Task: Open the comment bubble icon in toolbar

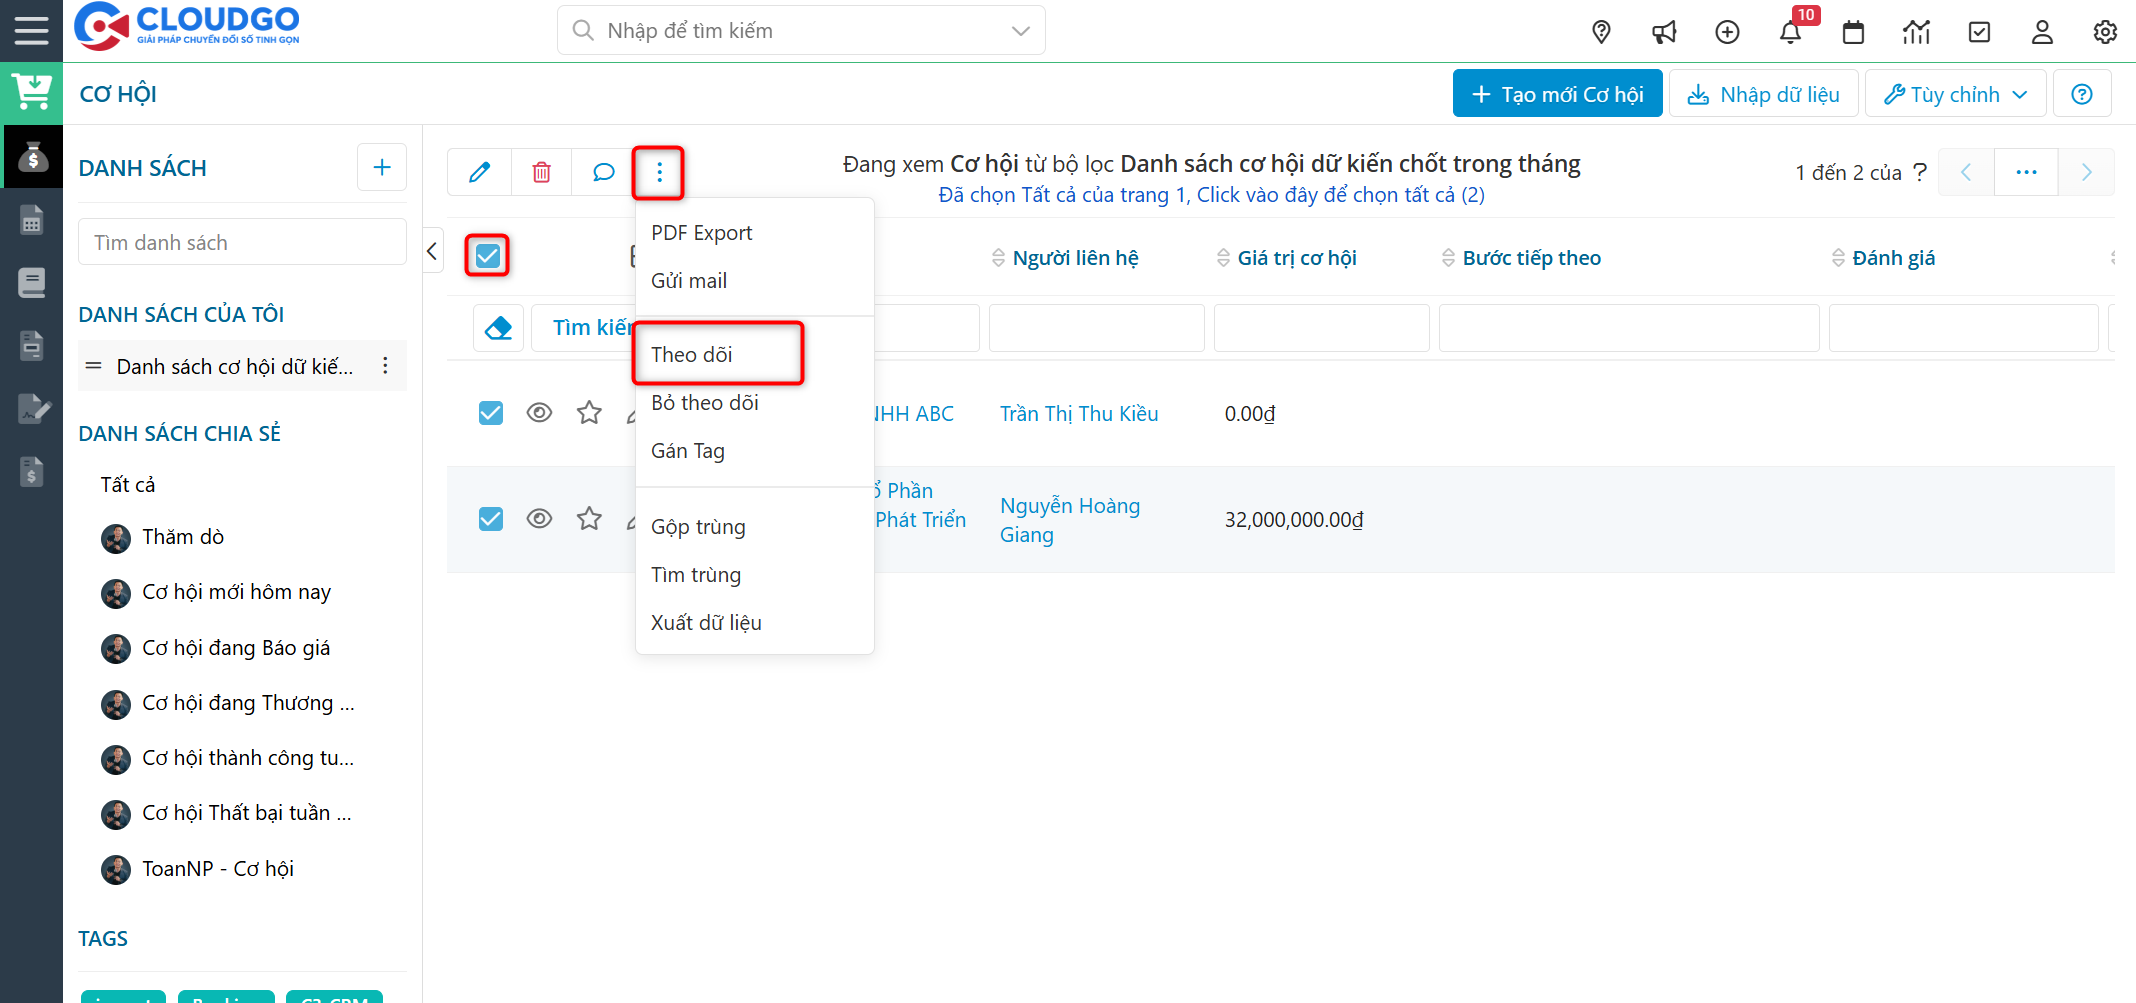Action: tap(602, 172)
